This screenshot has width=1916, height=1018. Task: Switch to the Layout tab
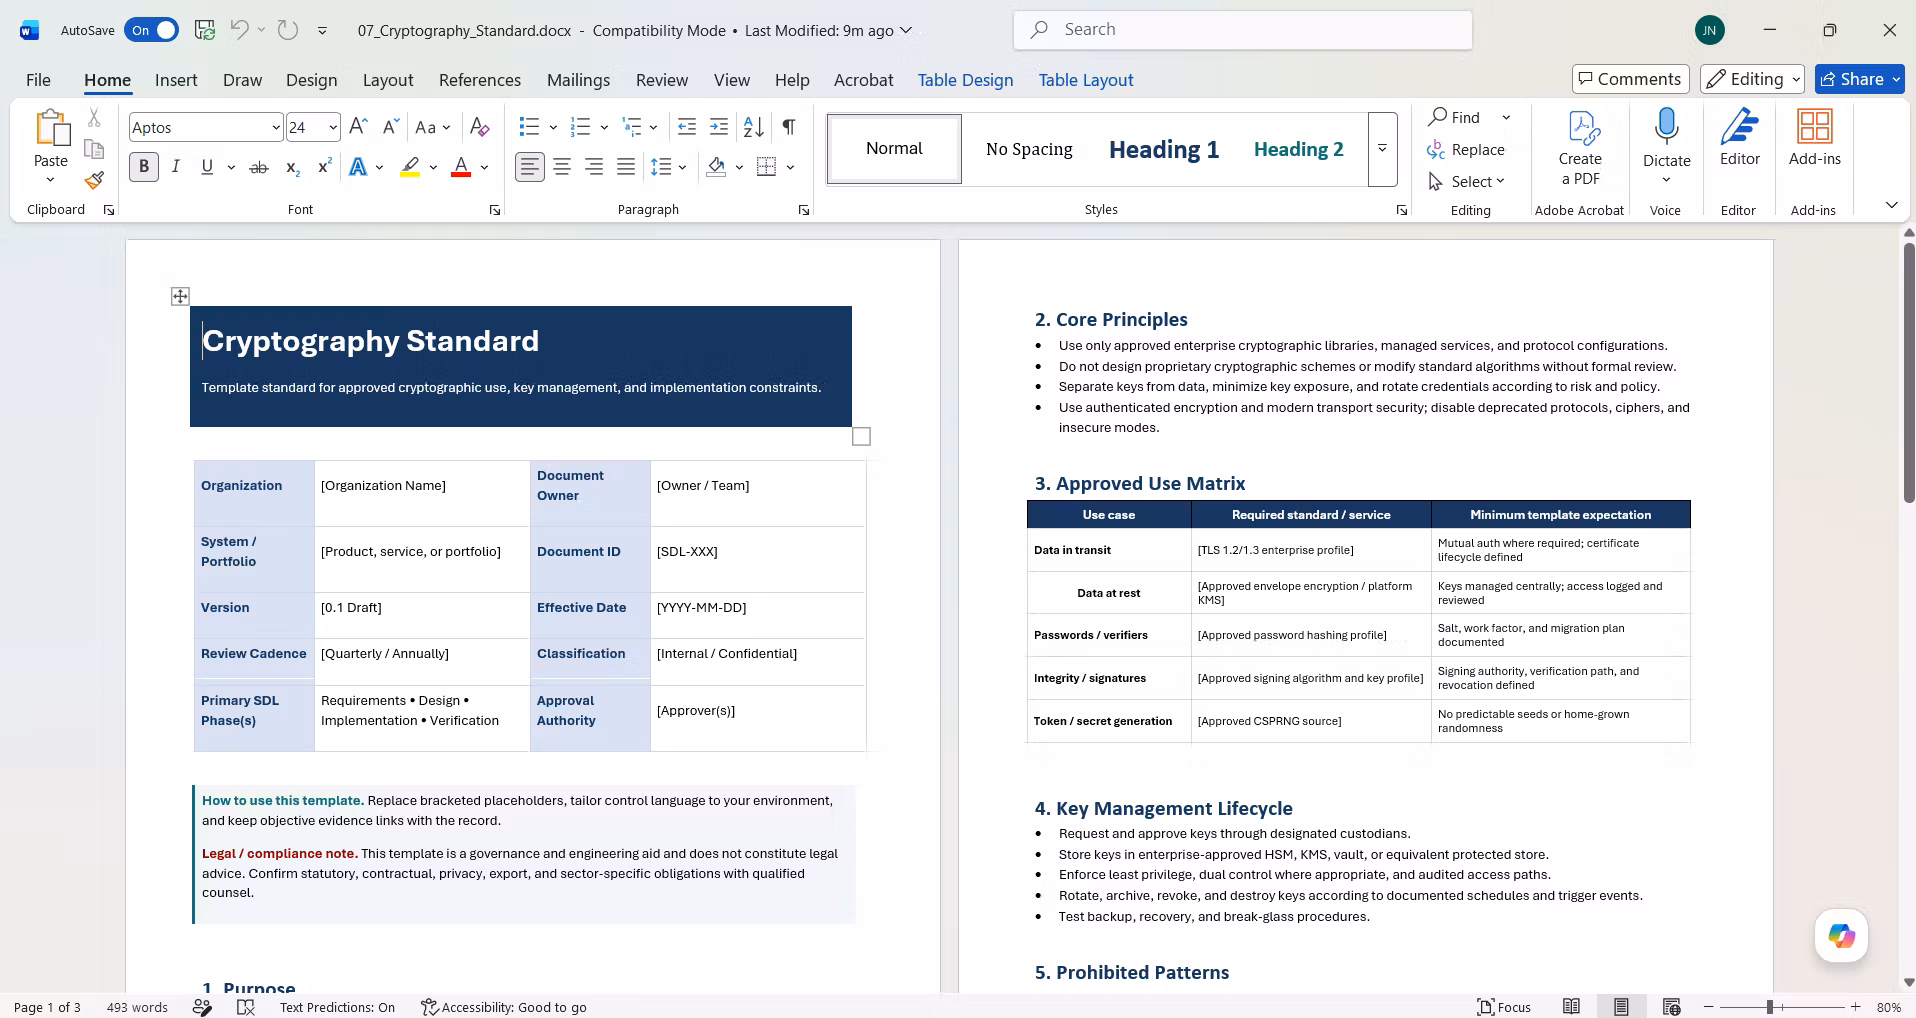(388, 80)
